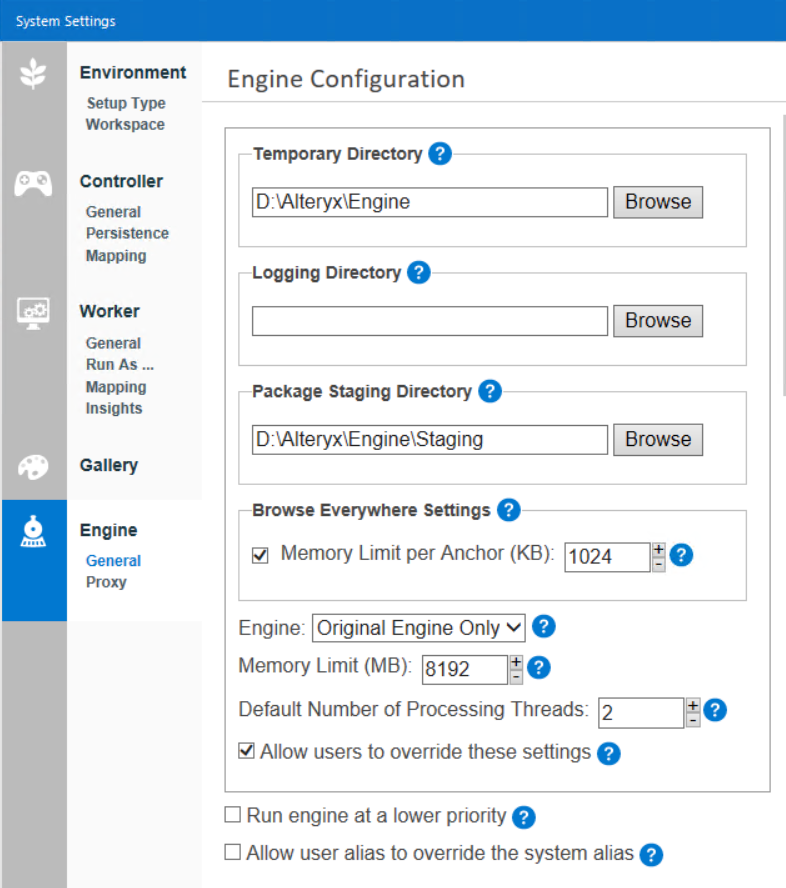
Task: Decrease Default Number of Processing Threads
Action: coord(692,720)
